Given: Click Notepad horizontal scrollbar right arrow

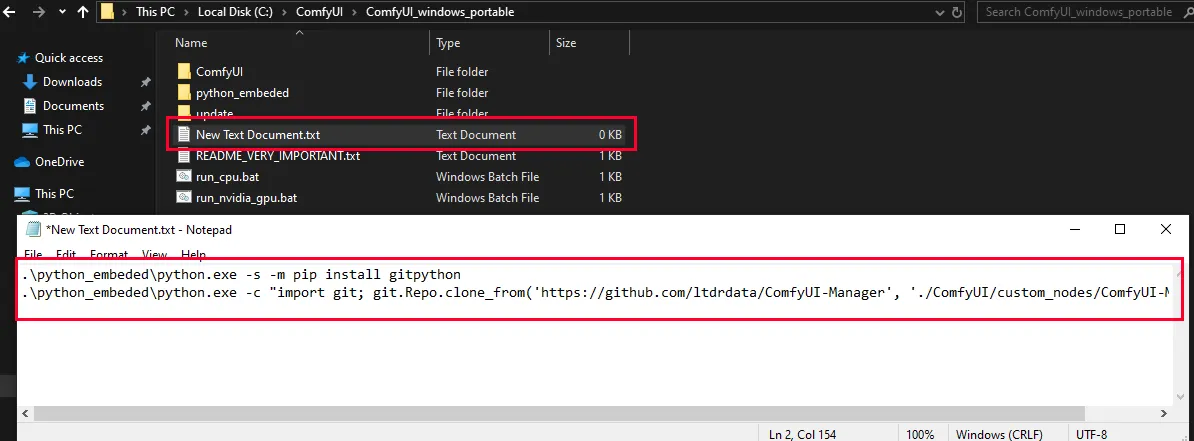Looking at the screenshot, I should pos(1164,413).
